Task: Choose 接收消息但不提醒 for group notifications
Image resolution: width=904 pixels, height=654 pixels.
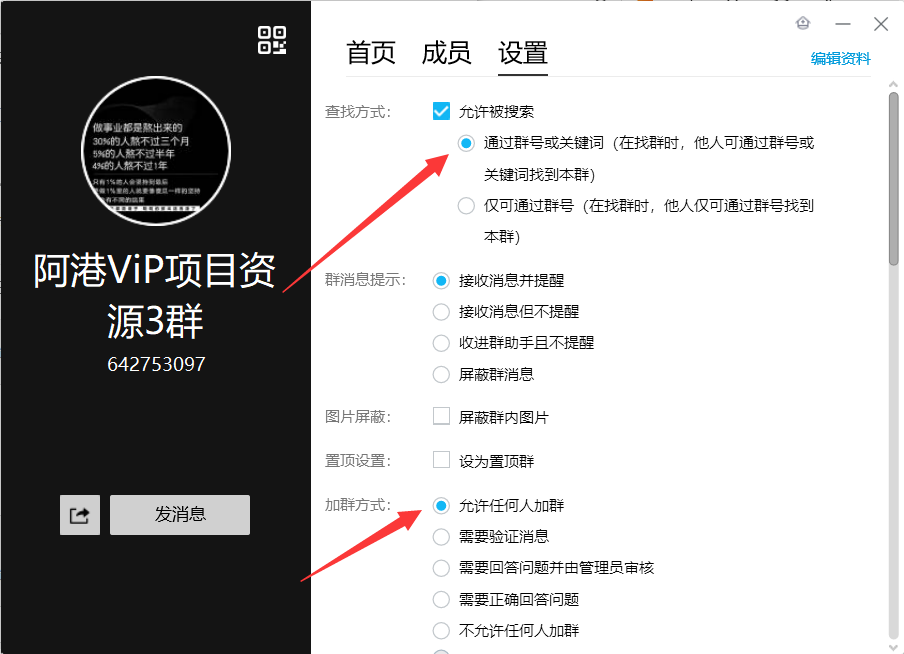Action: coord(441,312)
